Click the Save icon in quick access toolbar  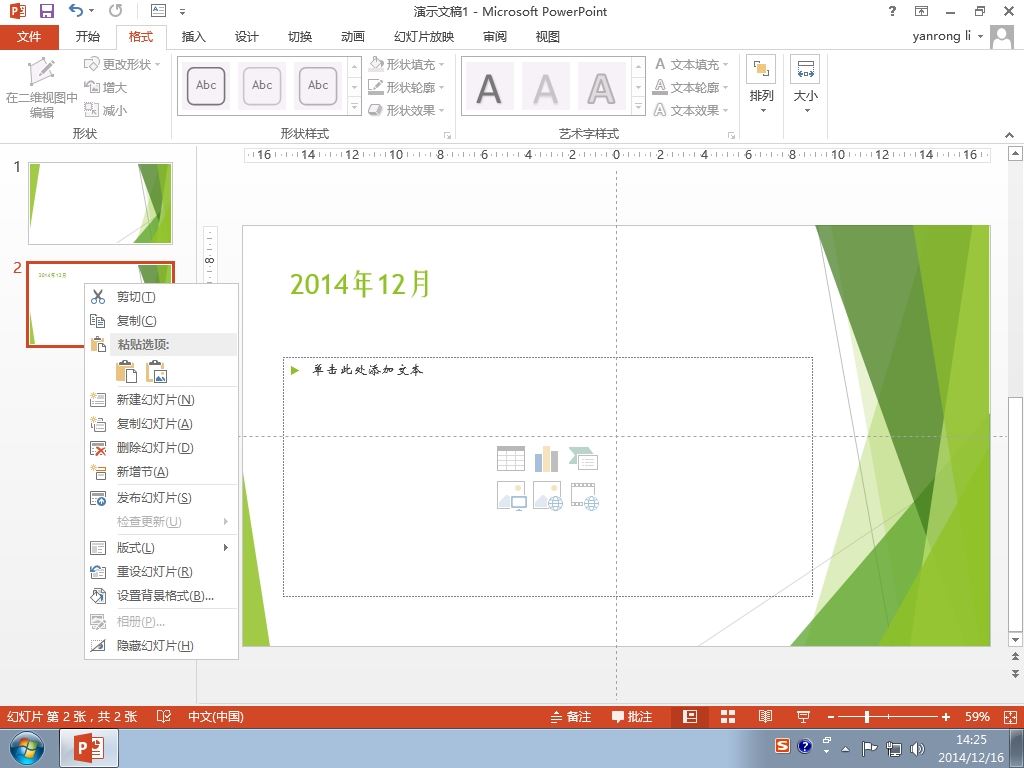47,11
